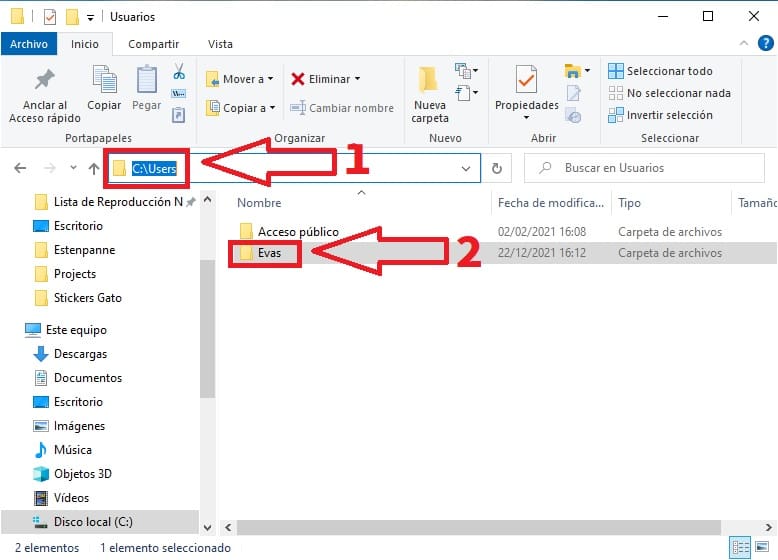Open the Mover a dropdown
The image size is (778, 560).
click(240, 79)
